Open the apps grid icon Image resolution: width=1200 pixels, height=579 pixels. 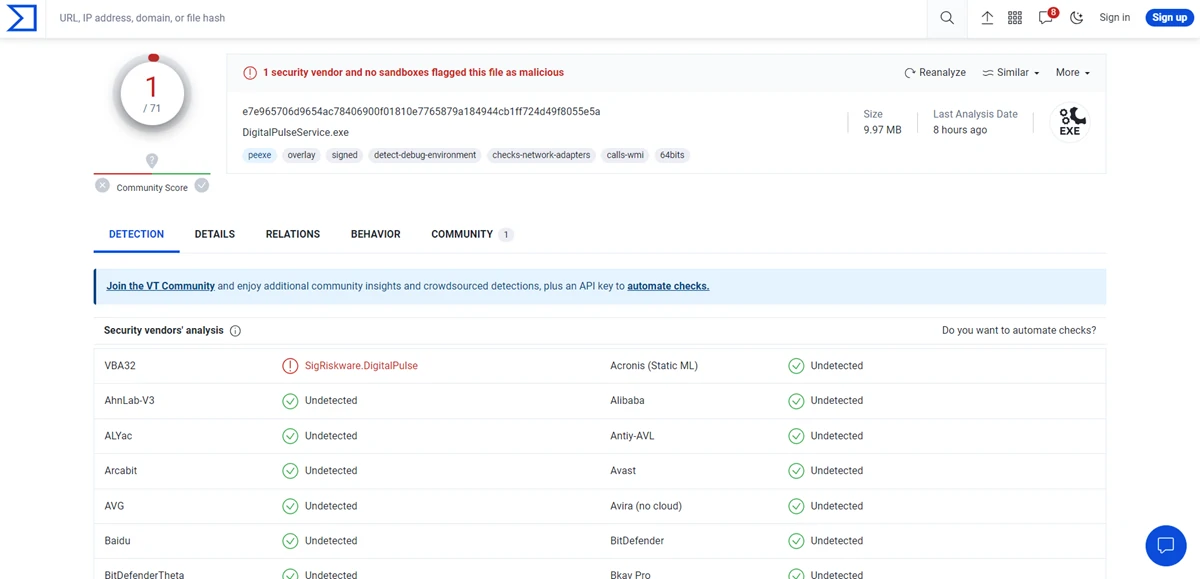tap(1015, 18)
